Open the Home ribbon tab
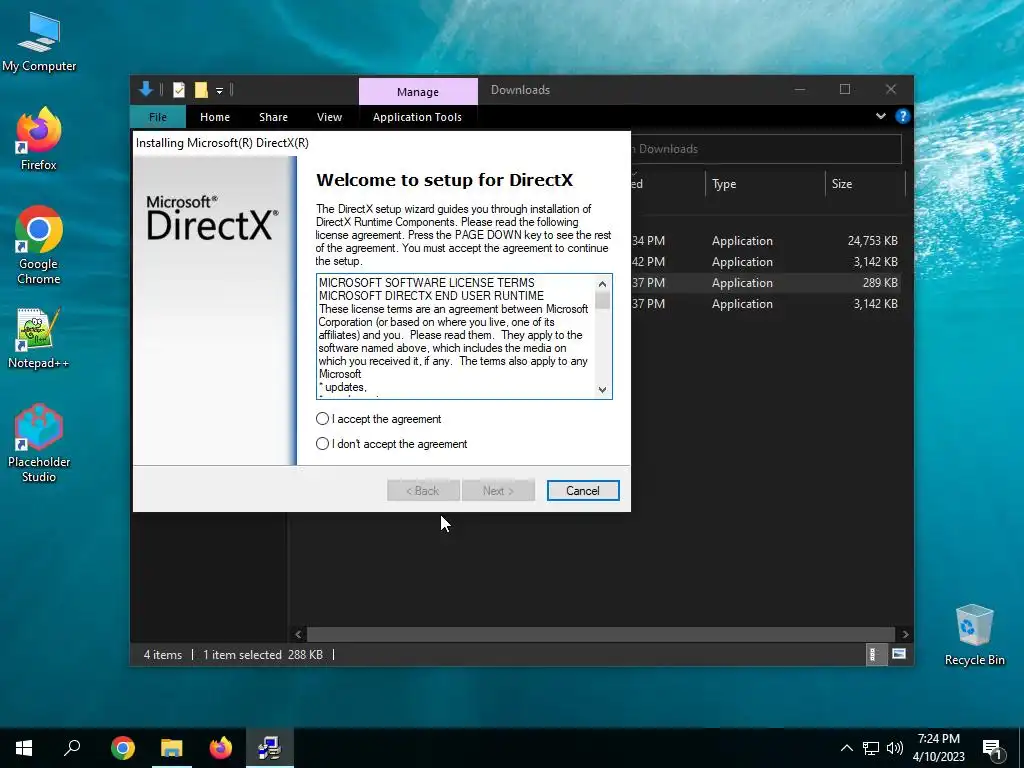This screenshot has height=768, width=1024. tap(215, 117)
